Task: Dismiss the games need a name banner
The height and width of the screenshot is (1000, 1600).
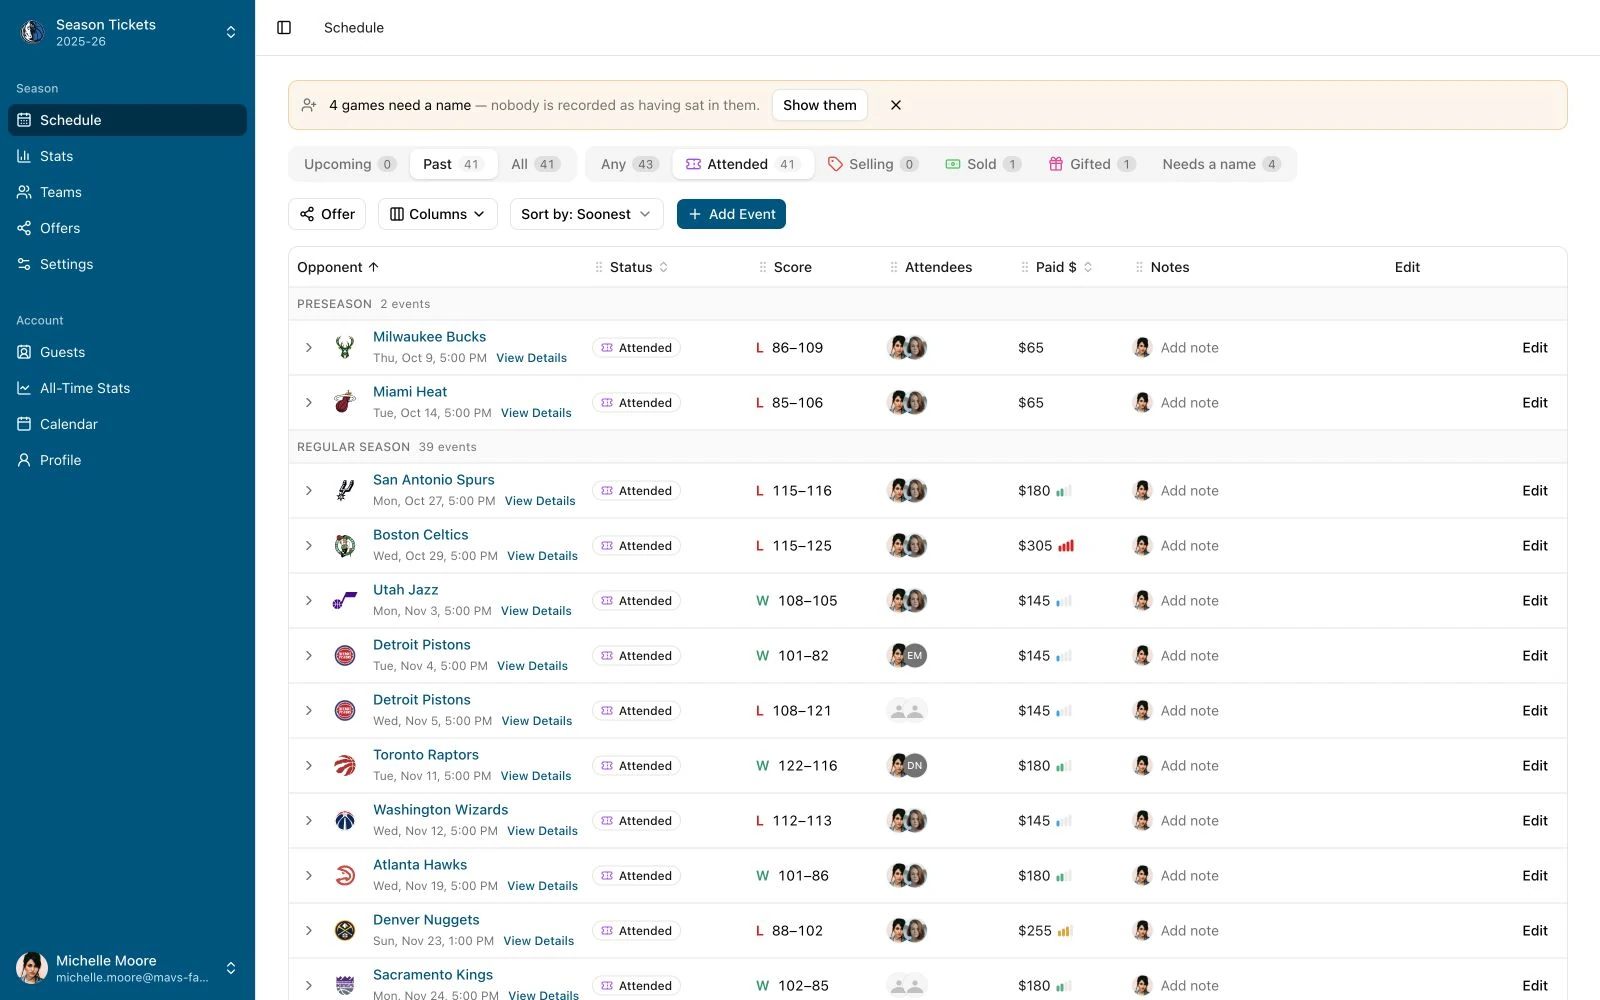Action: (x=896, y=105)
